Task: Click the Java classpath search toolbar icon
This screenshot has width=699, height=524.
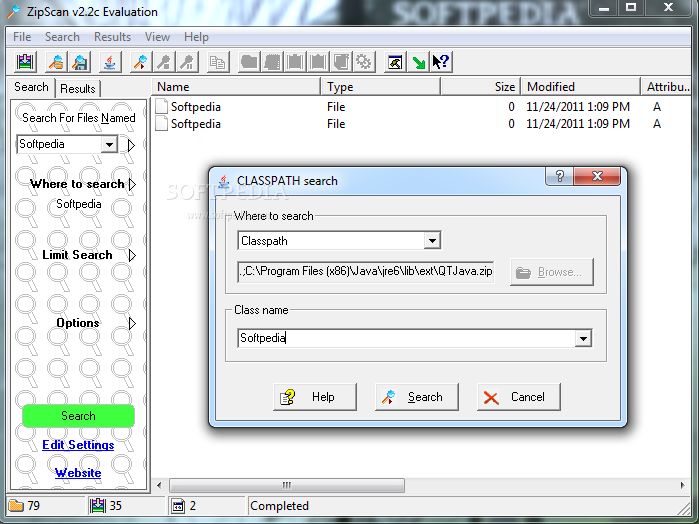Action: tap(110, 62)
